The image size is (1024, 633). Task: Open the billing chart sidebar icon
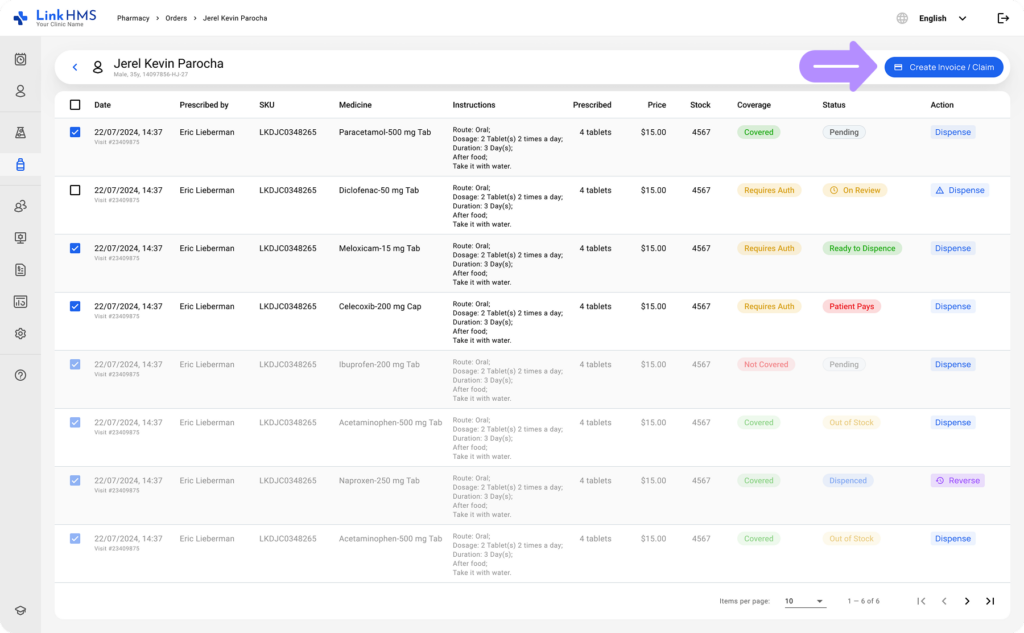(20, 302)
